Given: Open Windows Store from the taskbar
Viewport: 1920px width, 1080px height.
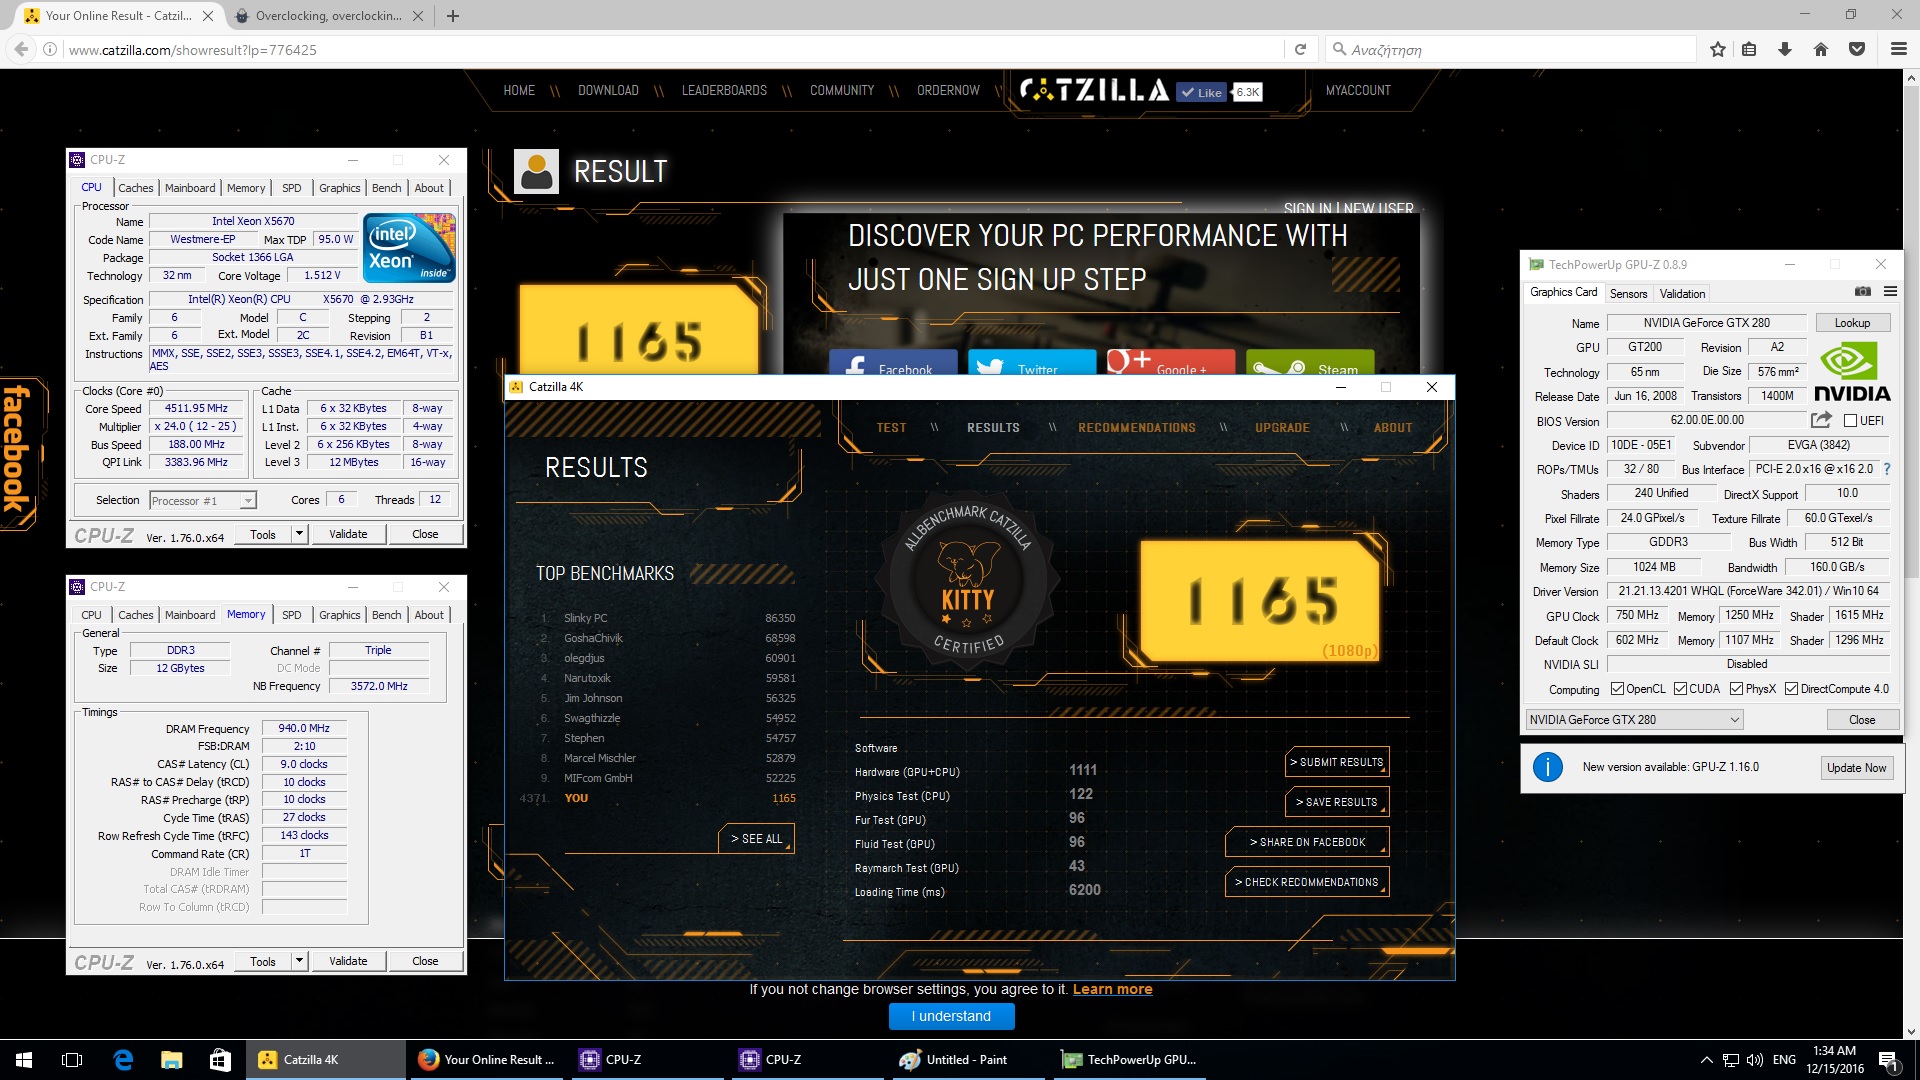Looking at the screenshot, I should pyautogui.click(x=220, y=1060).
